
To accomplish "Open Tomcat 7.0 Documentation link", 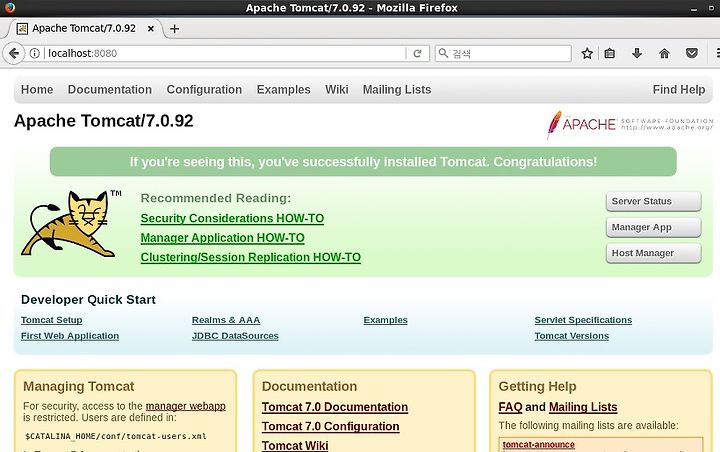I will coord(335,407).
